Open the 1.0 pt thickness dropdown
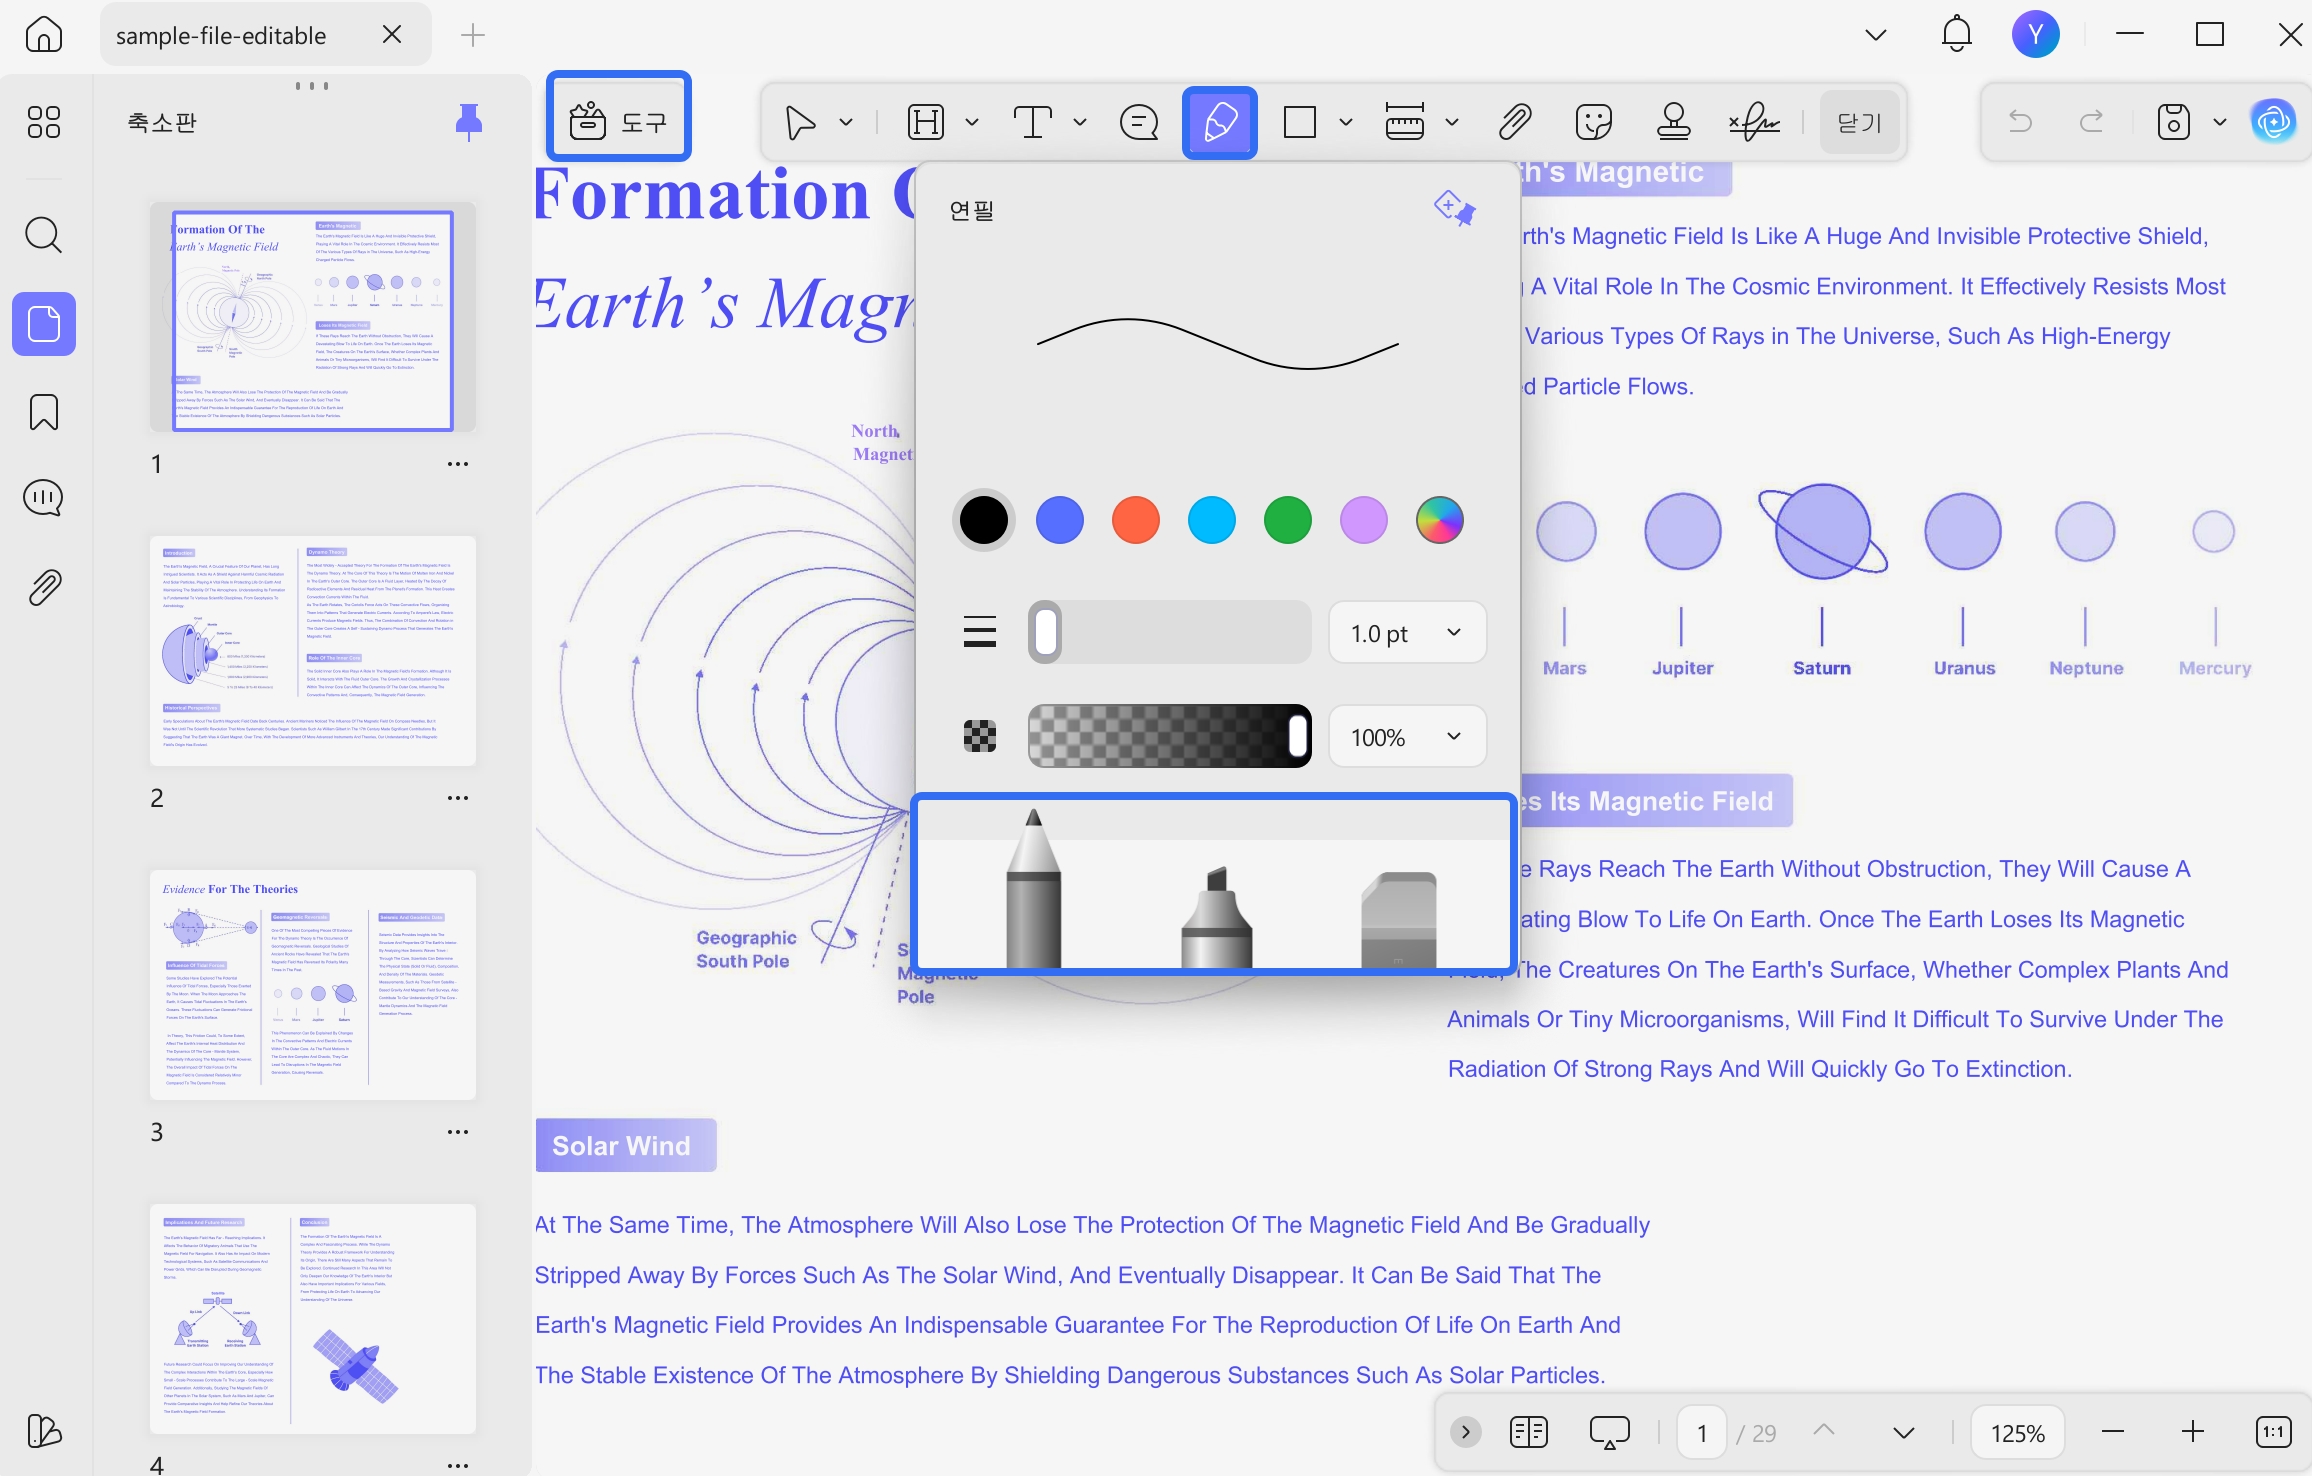2312x1476 pixels. (x=1407, y=632)
